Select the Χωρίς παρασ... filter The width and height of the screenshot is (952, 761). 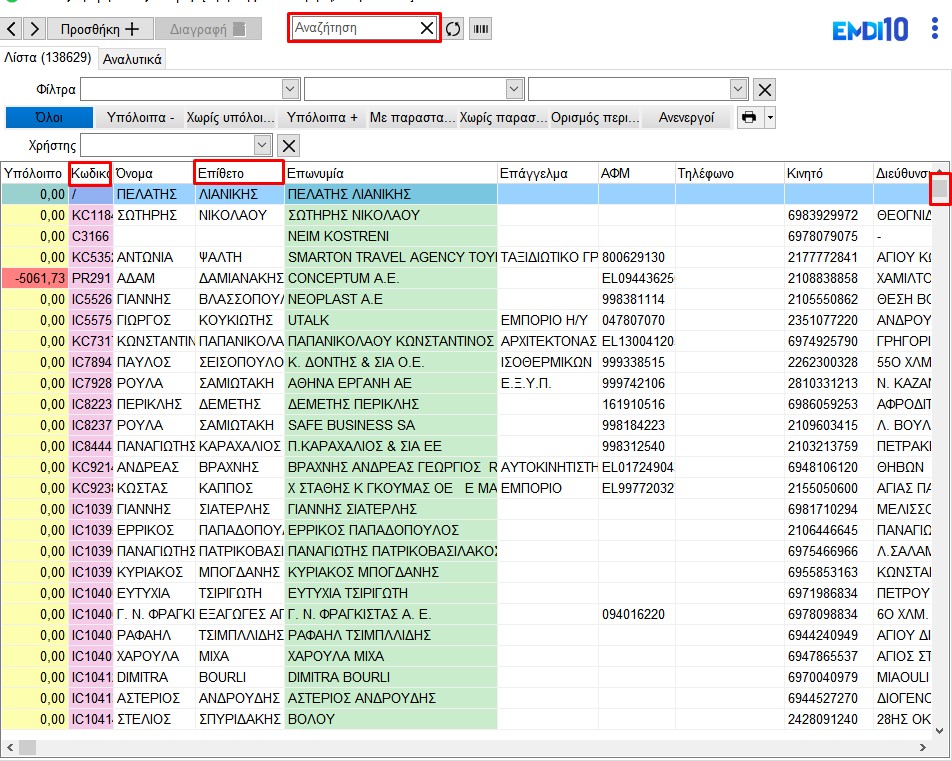[503, 117]
